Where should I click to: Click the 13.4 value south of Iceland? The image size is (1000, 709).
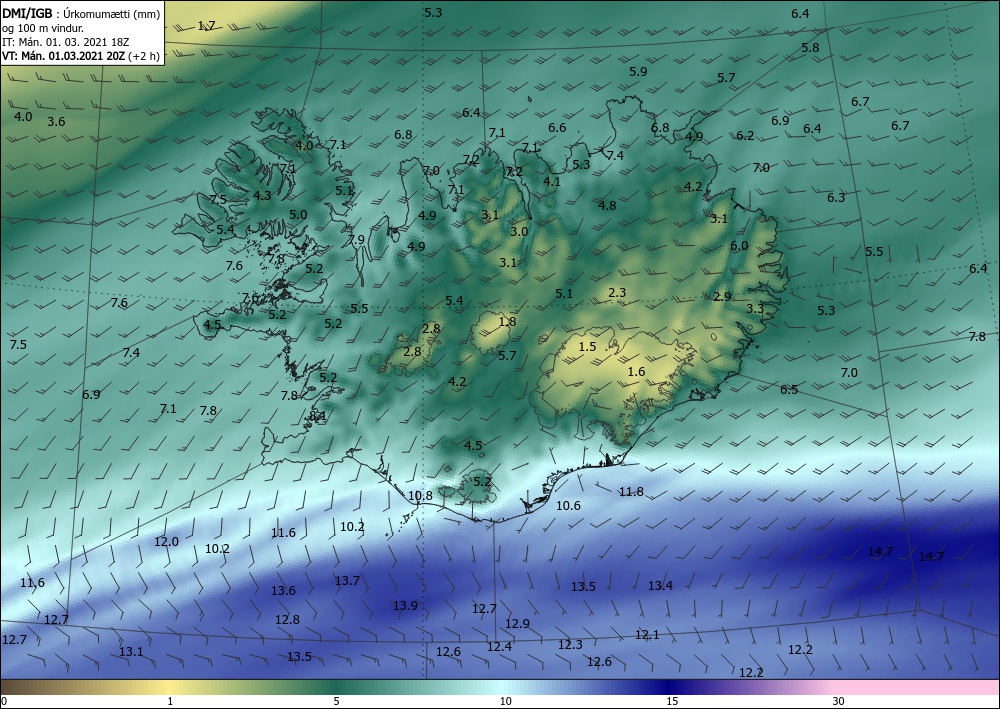point(660,585)
